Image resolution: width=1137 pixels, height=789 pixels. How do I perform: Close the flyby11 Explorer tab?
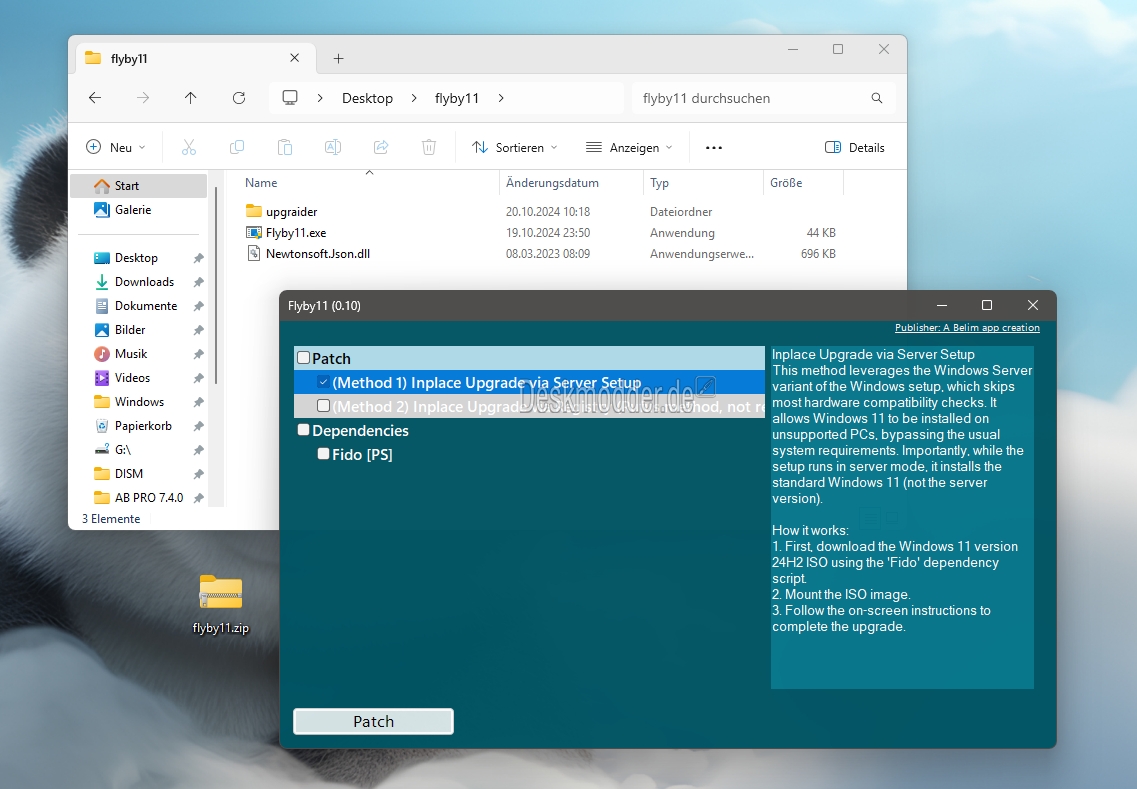pyautogui.click(x=294, y=58)
